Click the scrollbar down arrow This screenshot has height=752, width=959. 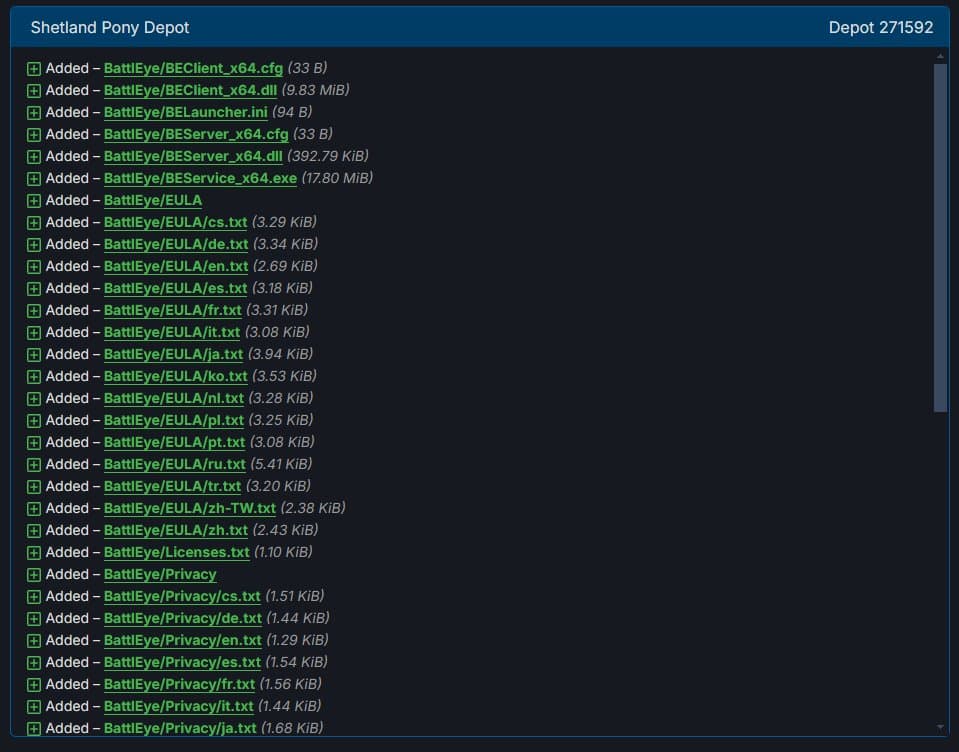coord(940,728)
